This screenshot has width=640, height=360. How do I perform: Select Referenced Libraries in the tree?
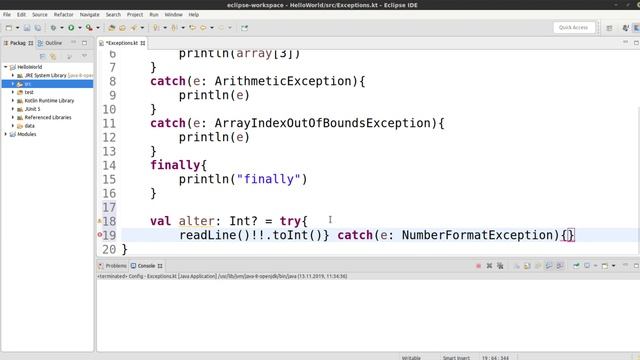(48, 117)
